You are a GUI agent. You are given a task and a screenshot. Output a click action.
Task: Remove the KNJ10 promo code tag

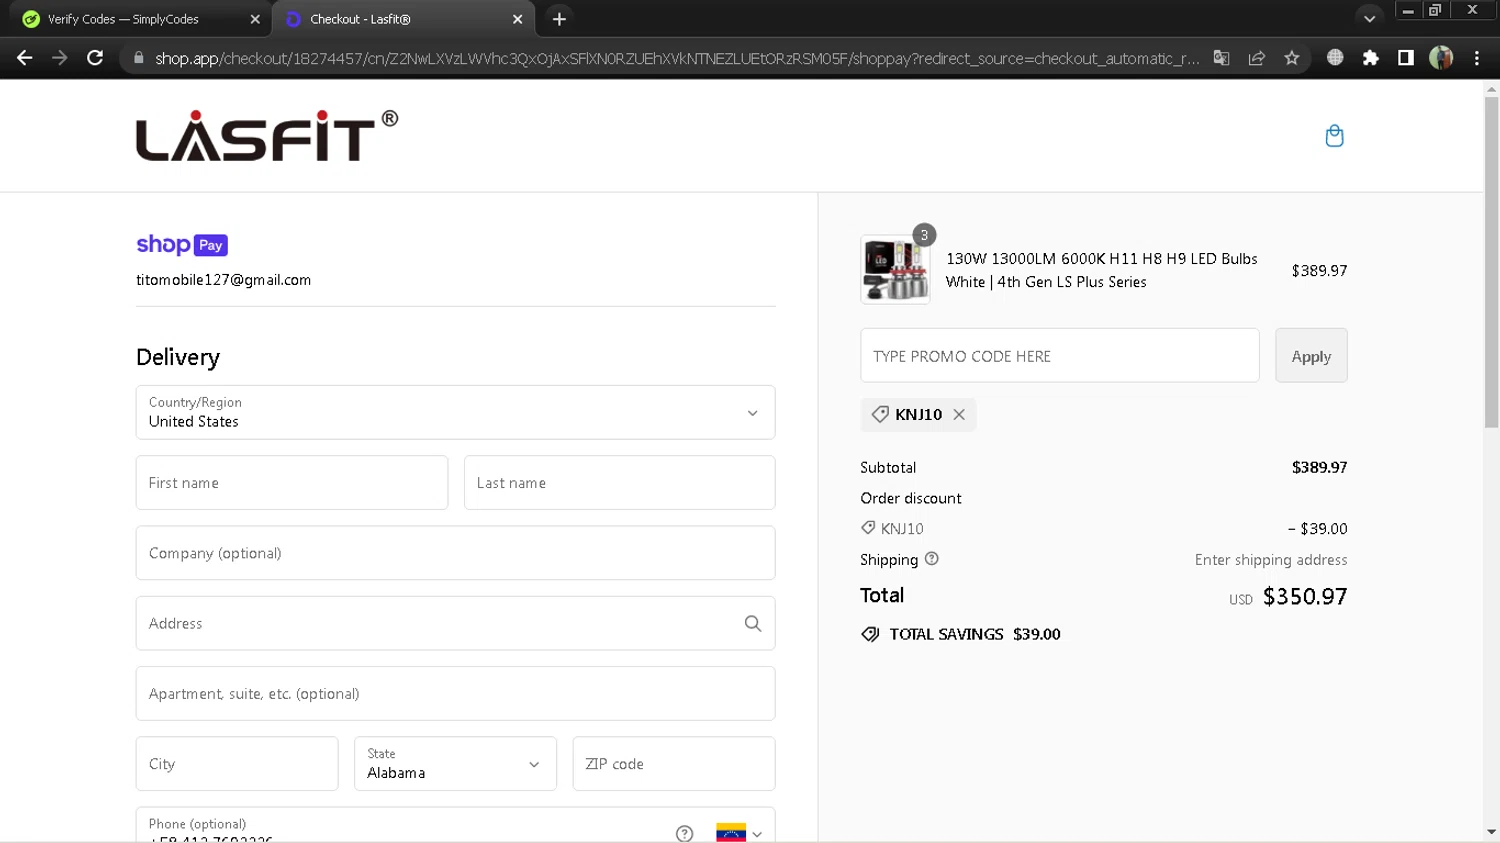pyautogui.click(x=959, y=414)
